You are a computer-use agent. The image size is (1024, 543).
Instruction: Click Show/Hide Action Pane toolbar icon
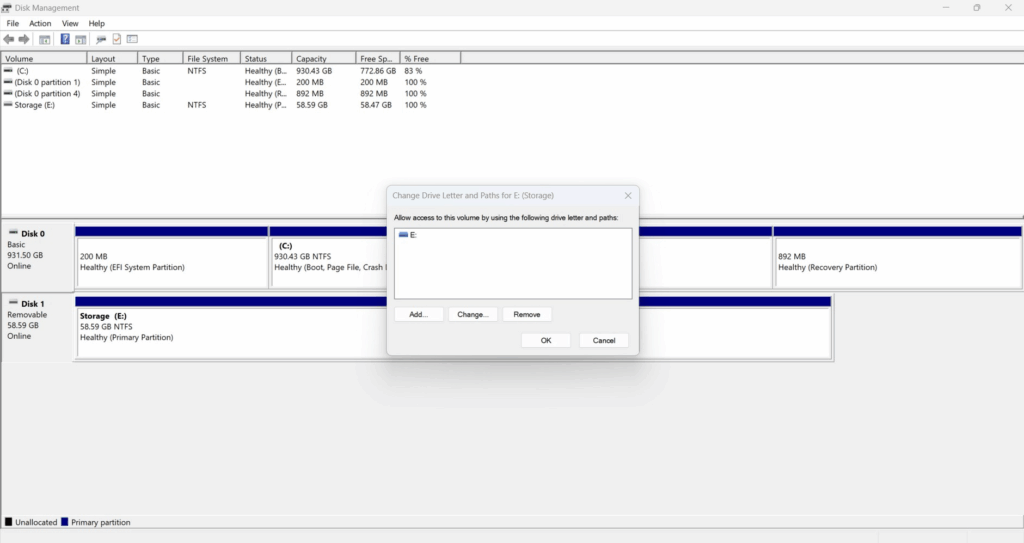(80, 39)
